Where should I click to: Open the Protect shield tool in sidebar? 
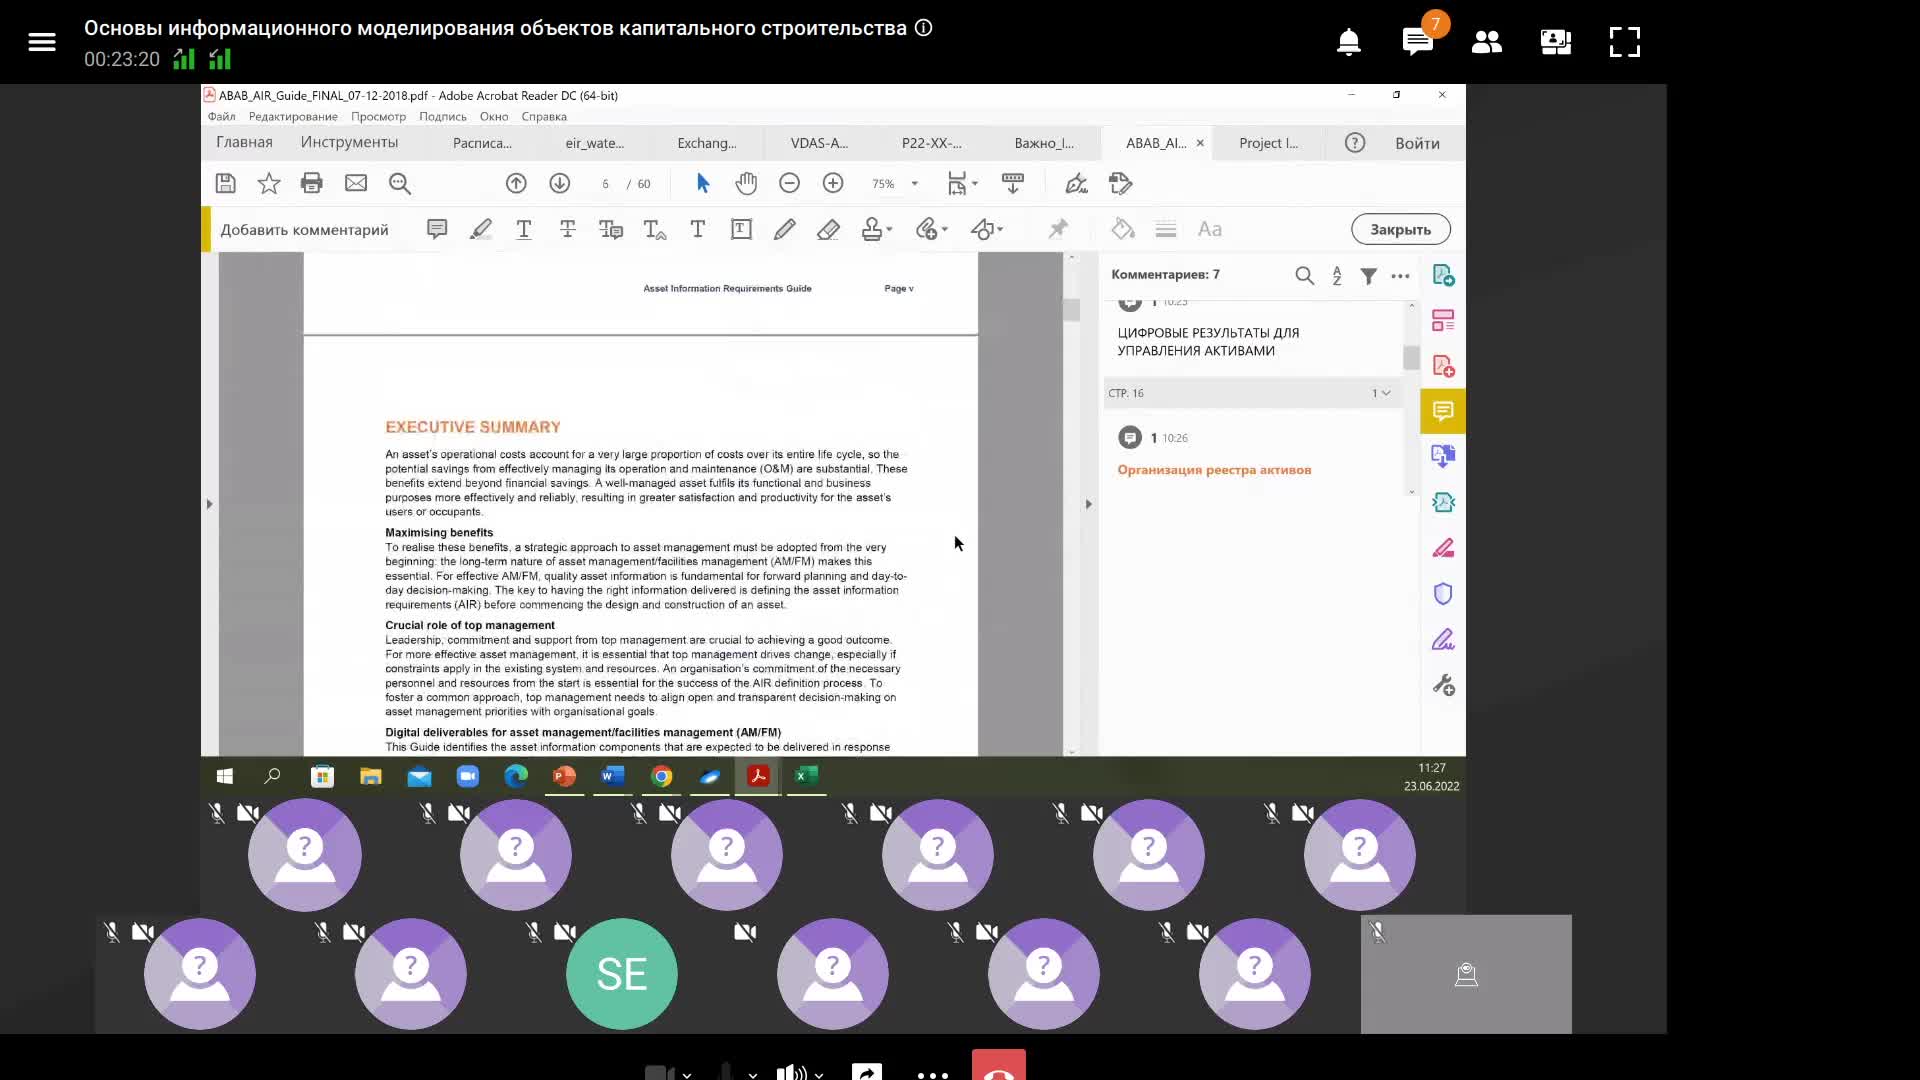1443,594
